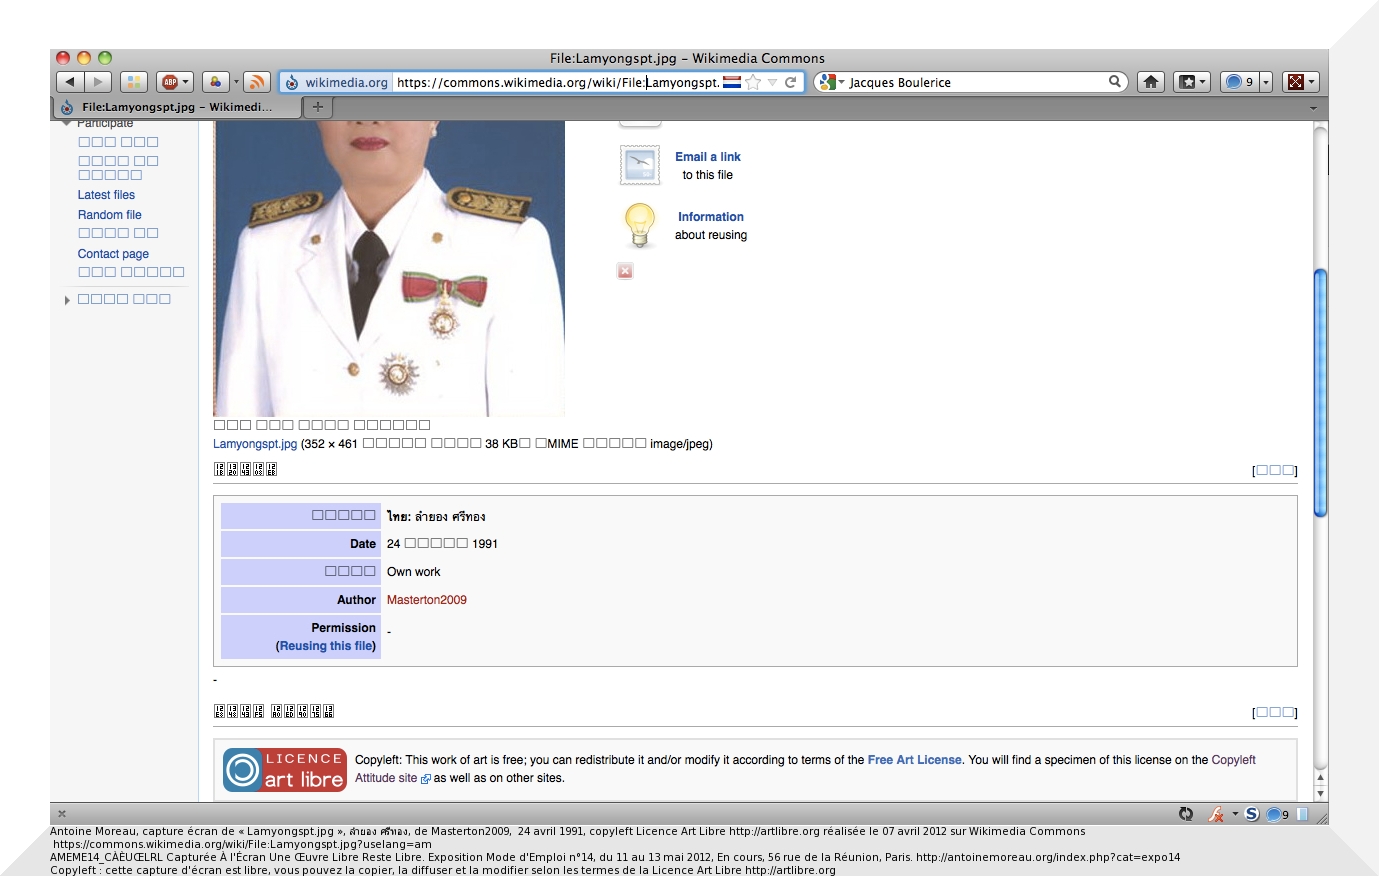Close the add-on bar with the x
This screenshot has width=1379, height=876.
pos(62,814)
